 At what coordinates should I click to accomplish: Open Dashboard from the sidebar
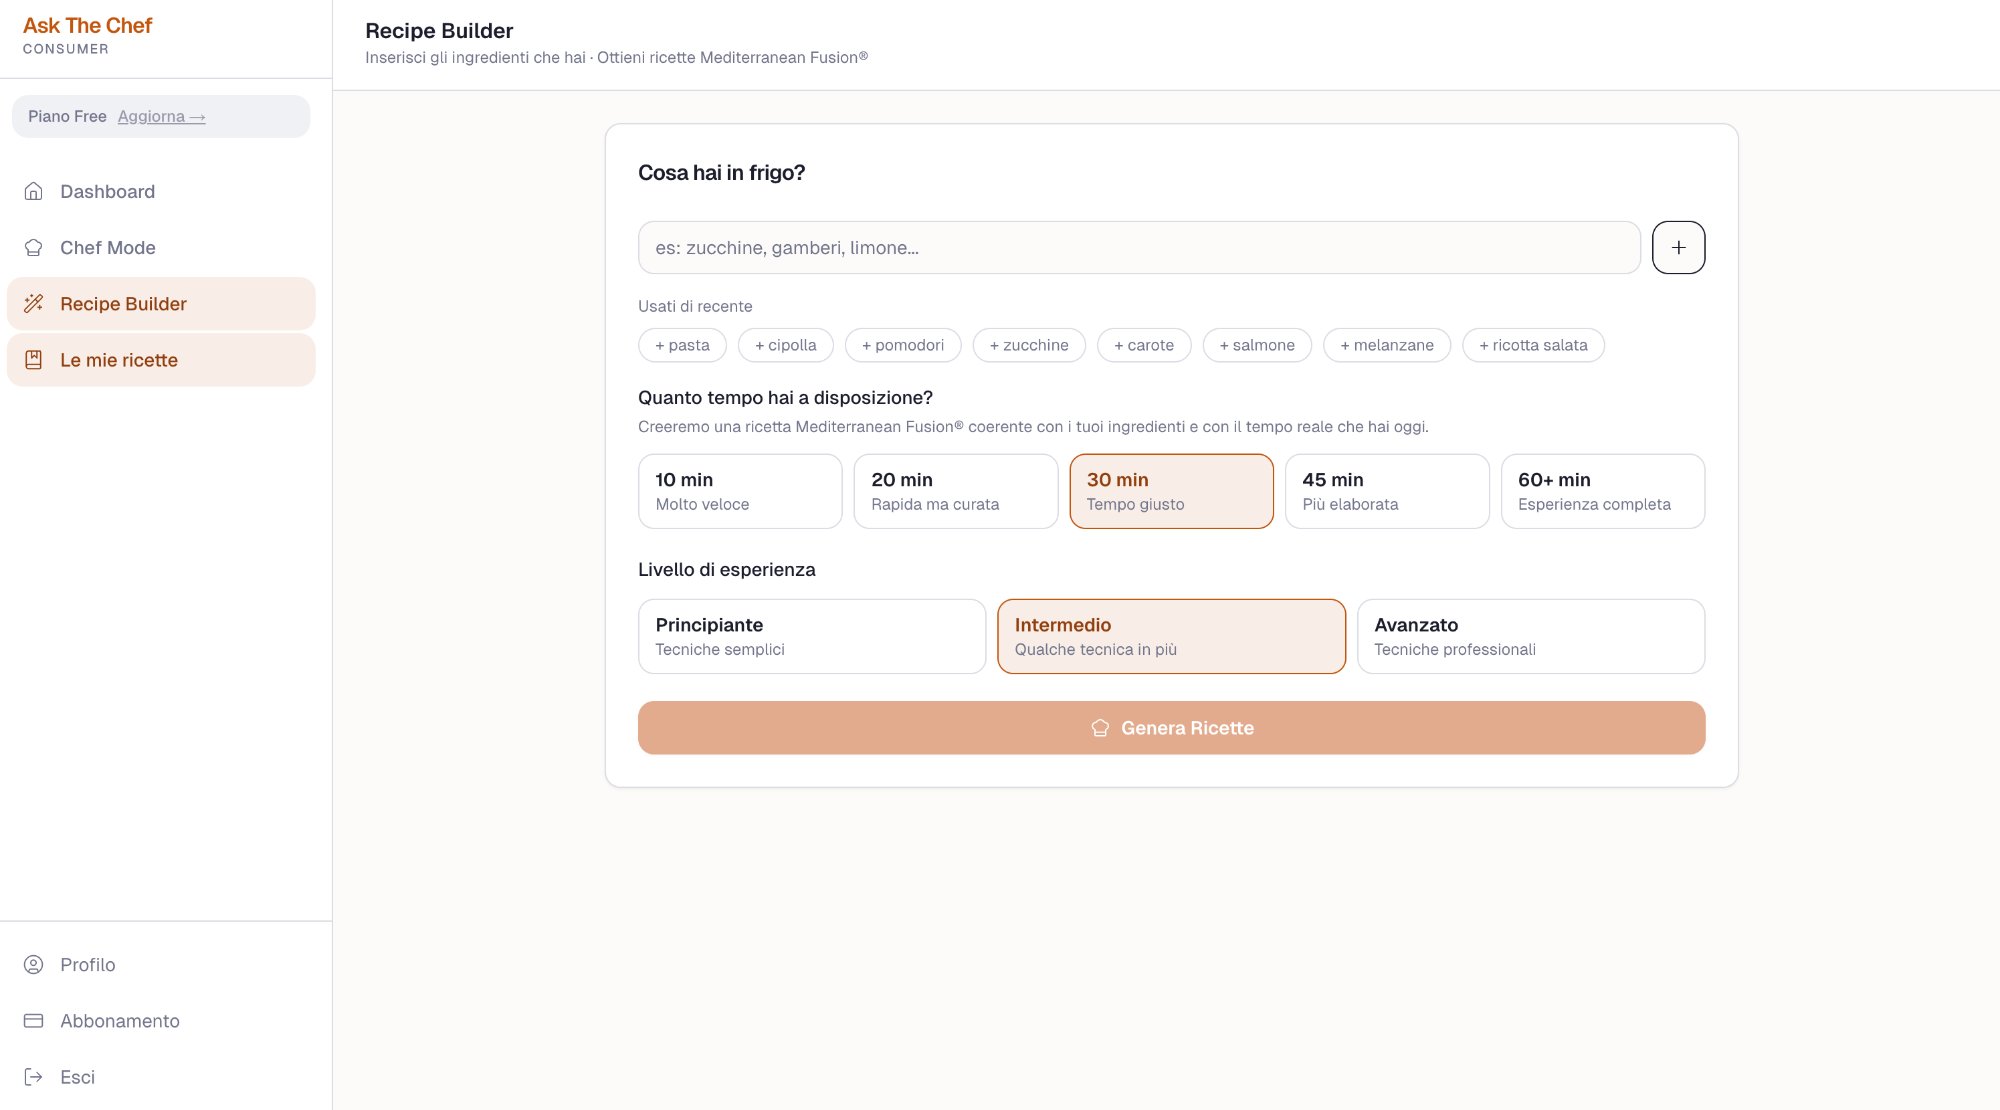click(107, 191)
